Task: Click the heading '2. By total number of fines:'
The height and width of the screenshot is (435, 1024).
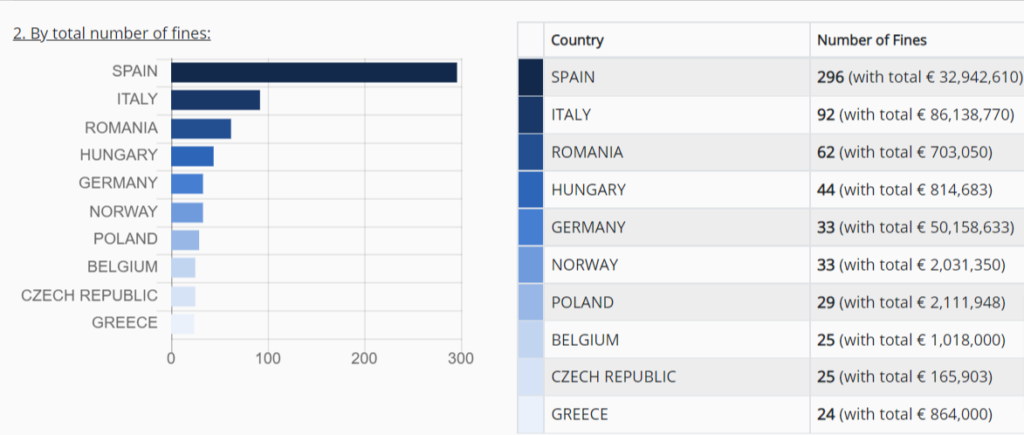Action: coord(112,33)
